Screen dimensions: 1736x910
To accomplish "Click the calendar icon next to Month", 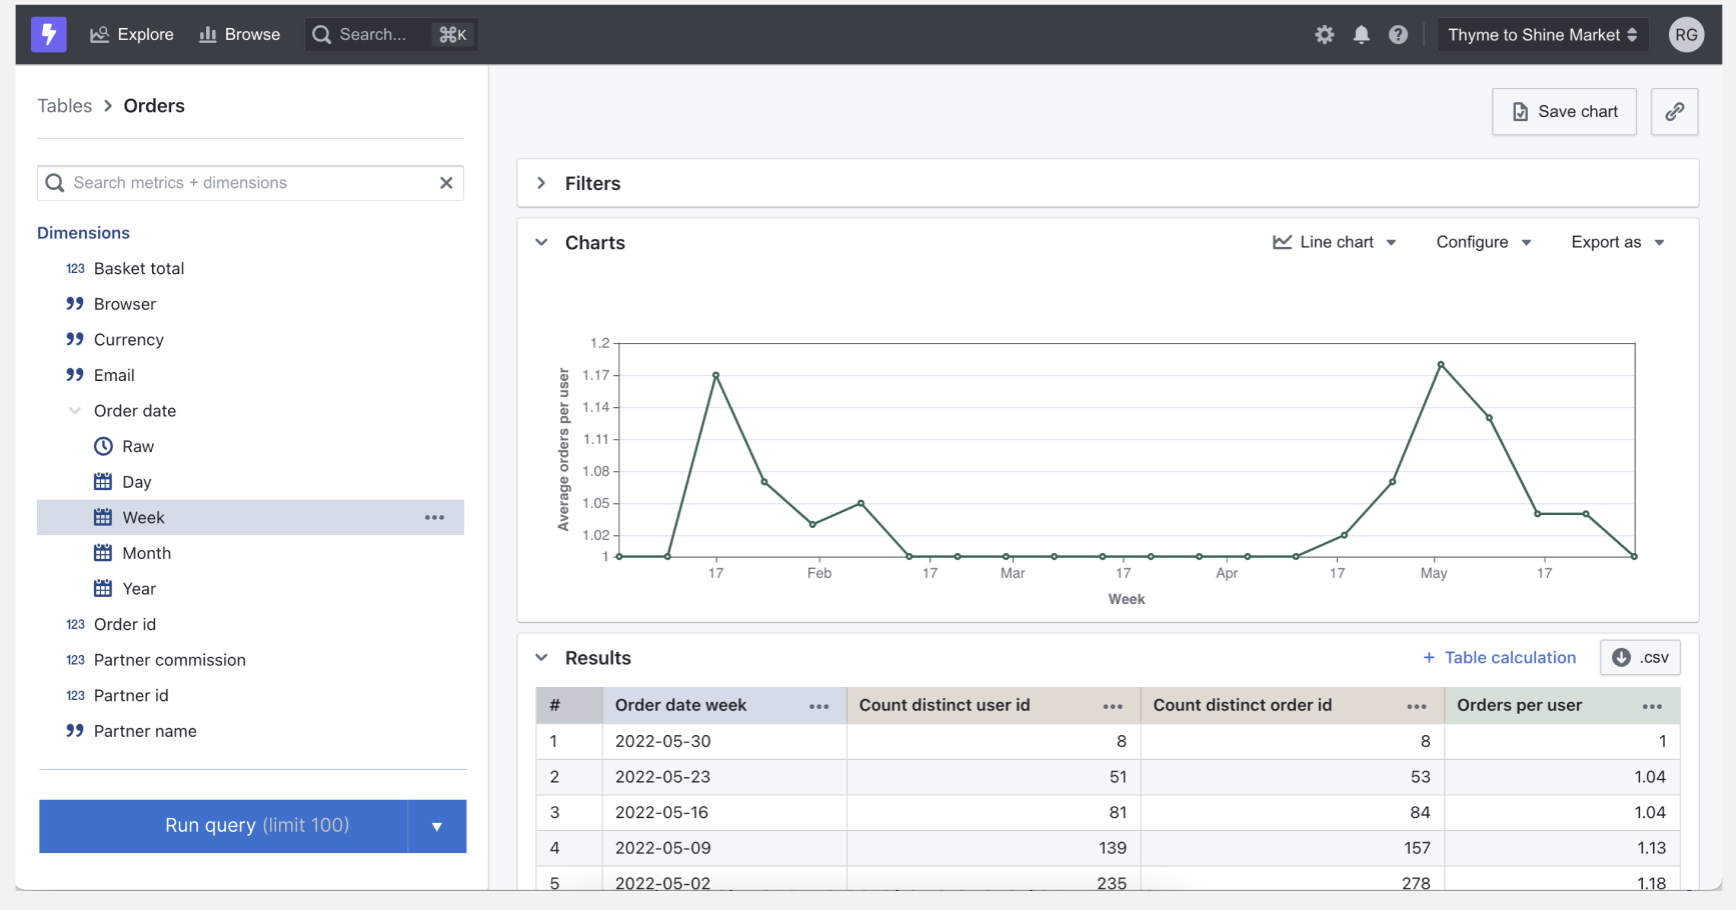I will point(104,552).
